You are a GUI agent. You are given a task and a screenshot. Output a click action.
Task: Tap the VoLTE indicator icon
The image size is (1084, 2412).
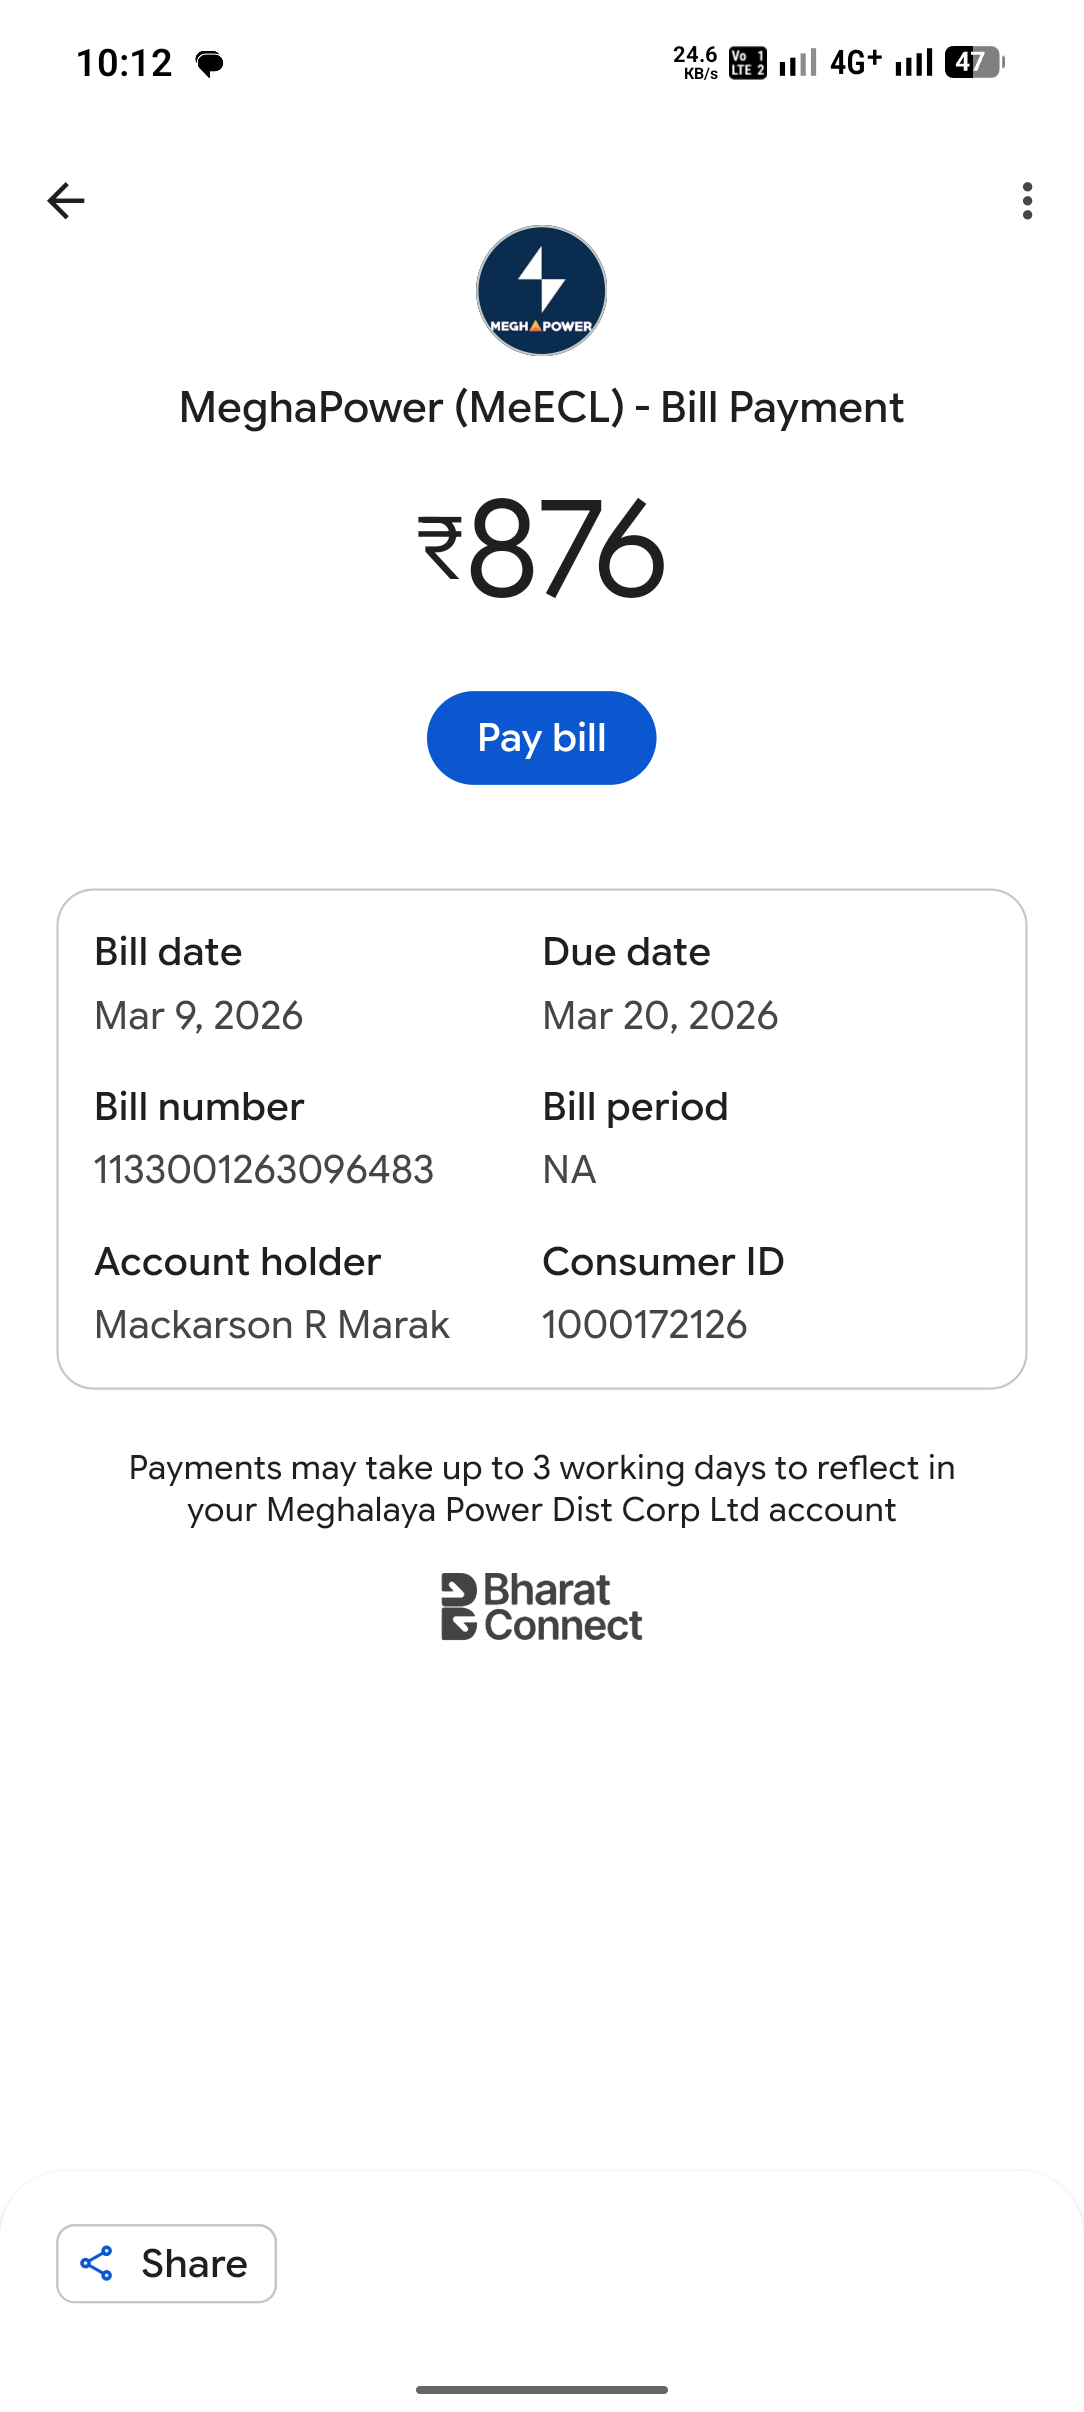pyautogui.click(x=747, y=63)
